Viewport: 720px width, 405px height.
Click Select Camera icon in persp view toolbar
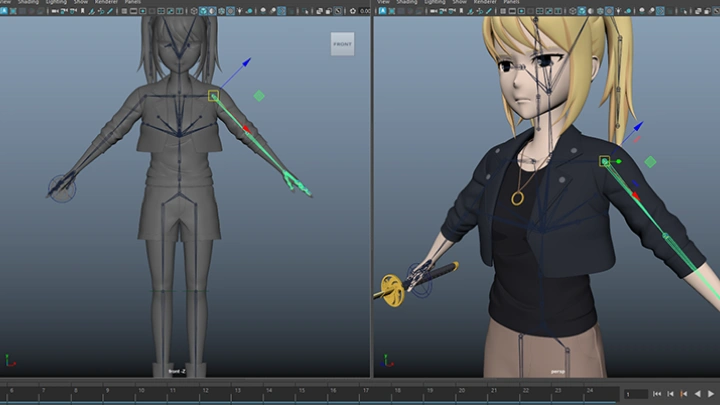click(433, 11)
